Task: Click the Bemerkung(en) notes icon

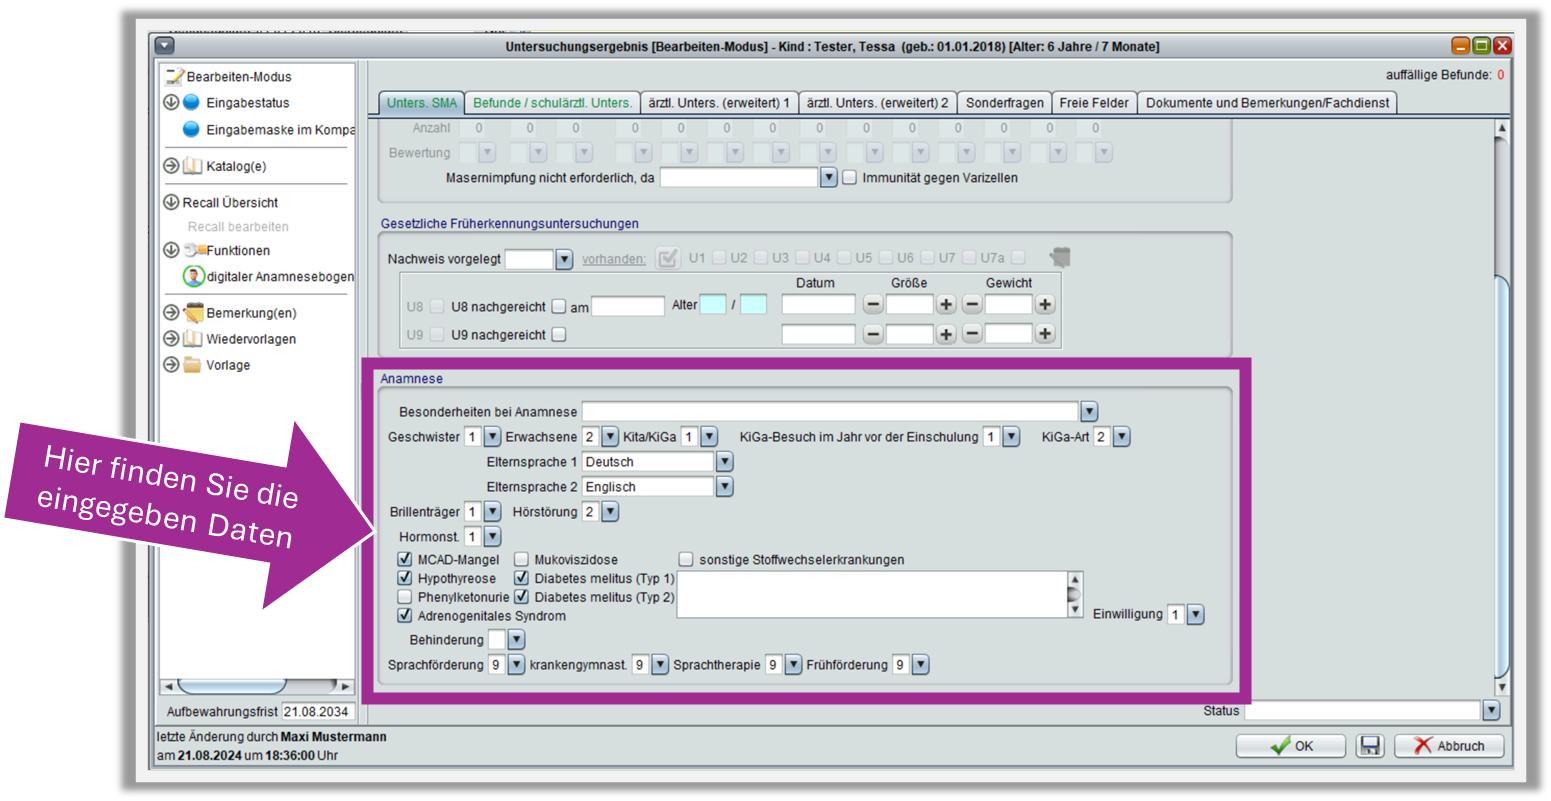Action: 193,313
